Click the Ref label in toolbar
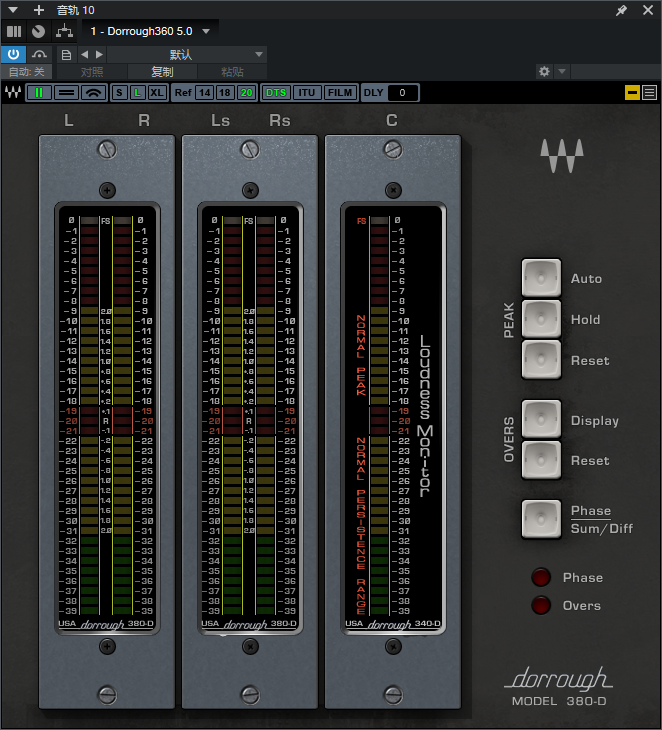Screen dimensions: 662x730 click(x=183, y=93)
